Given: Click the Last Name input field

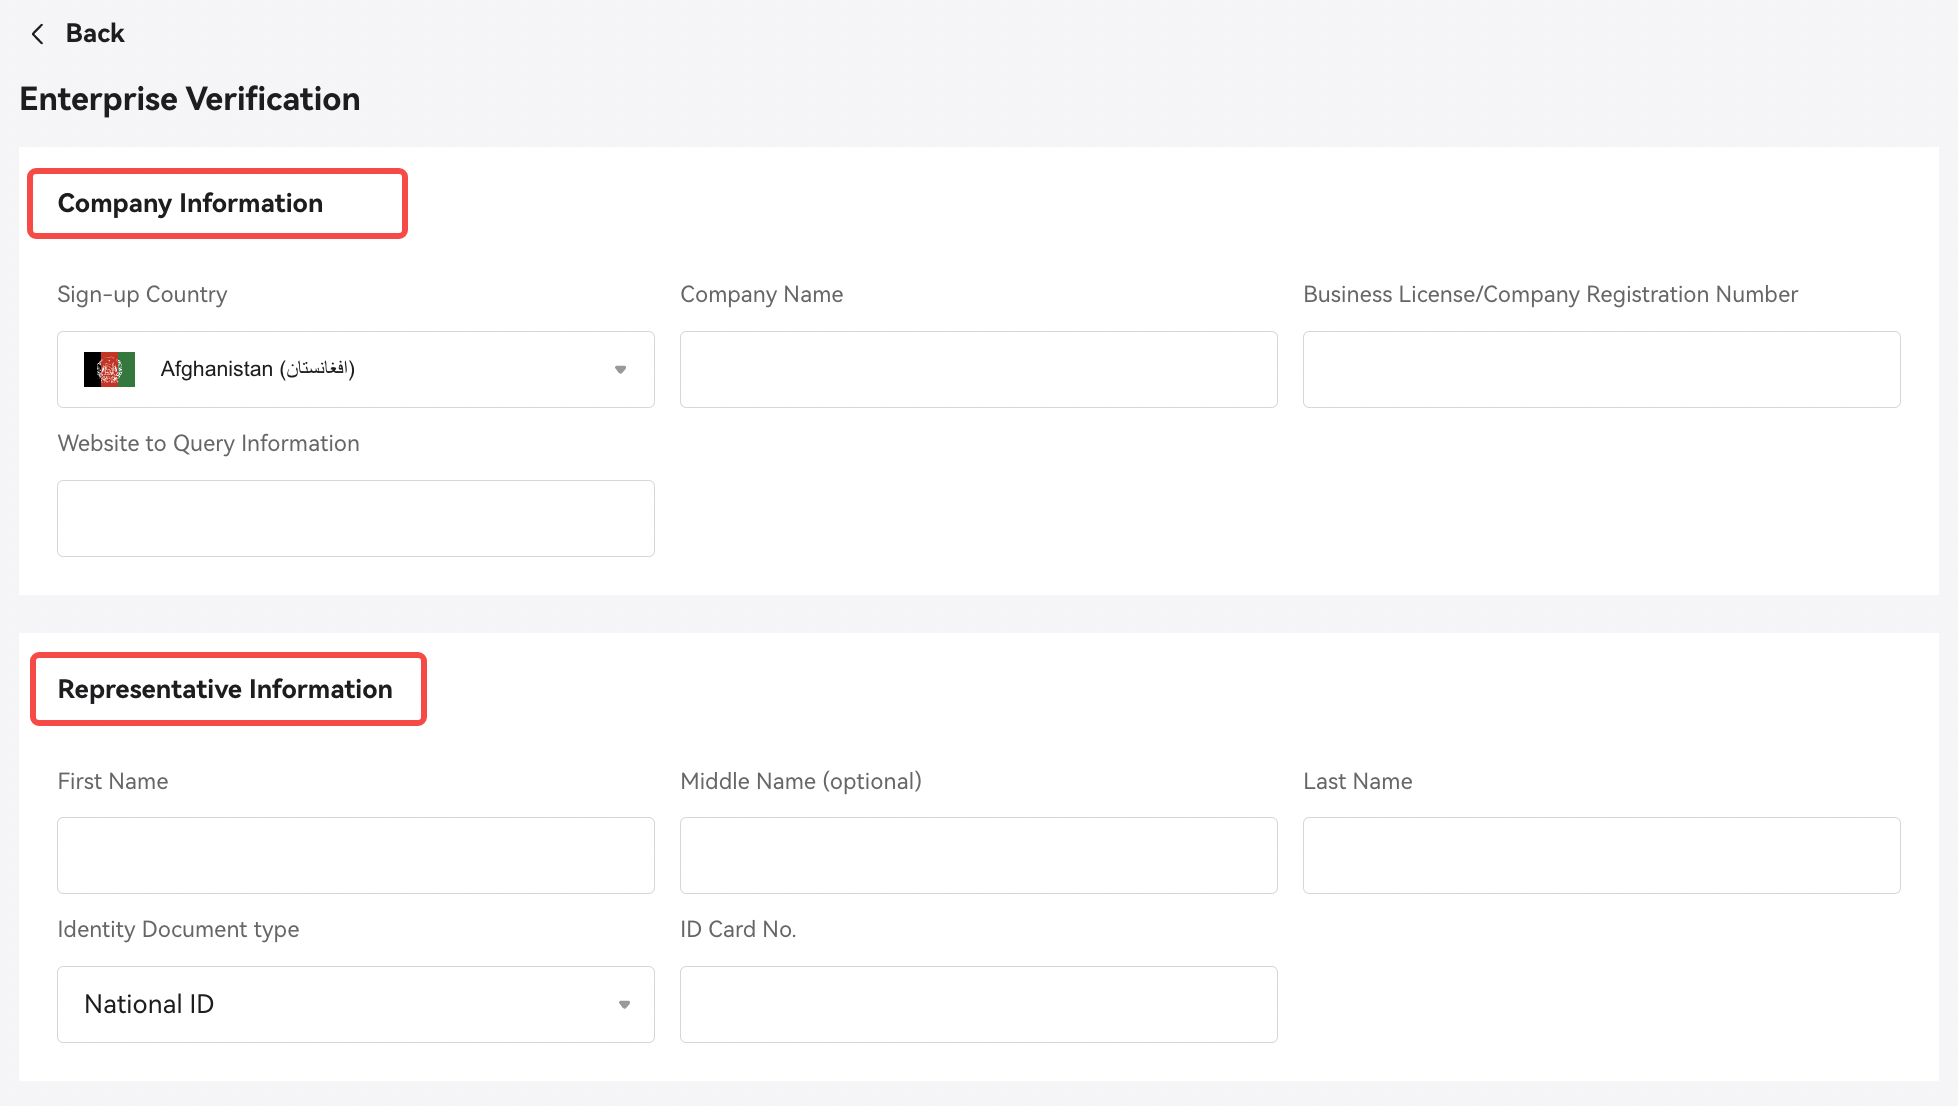Looking at the screenshot, I should [x=1601, y=855].
